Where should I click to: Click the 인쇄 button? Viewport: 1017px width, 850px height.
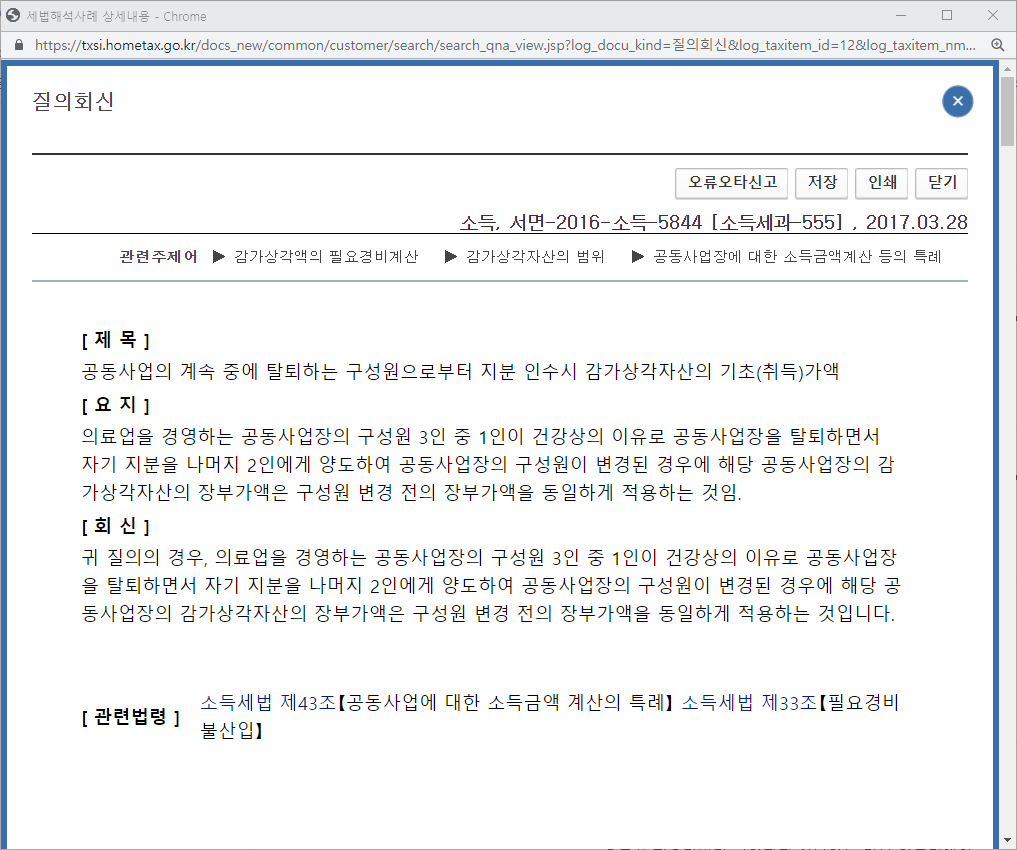(881, 183)
